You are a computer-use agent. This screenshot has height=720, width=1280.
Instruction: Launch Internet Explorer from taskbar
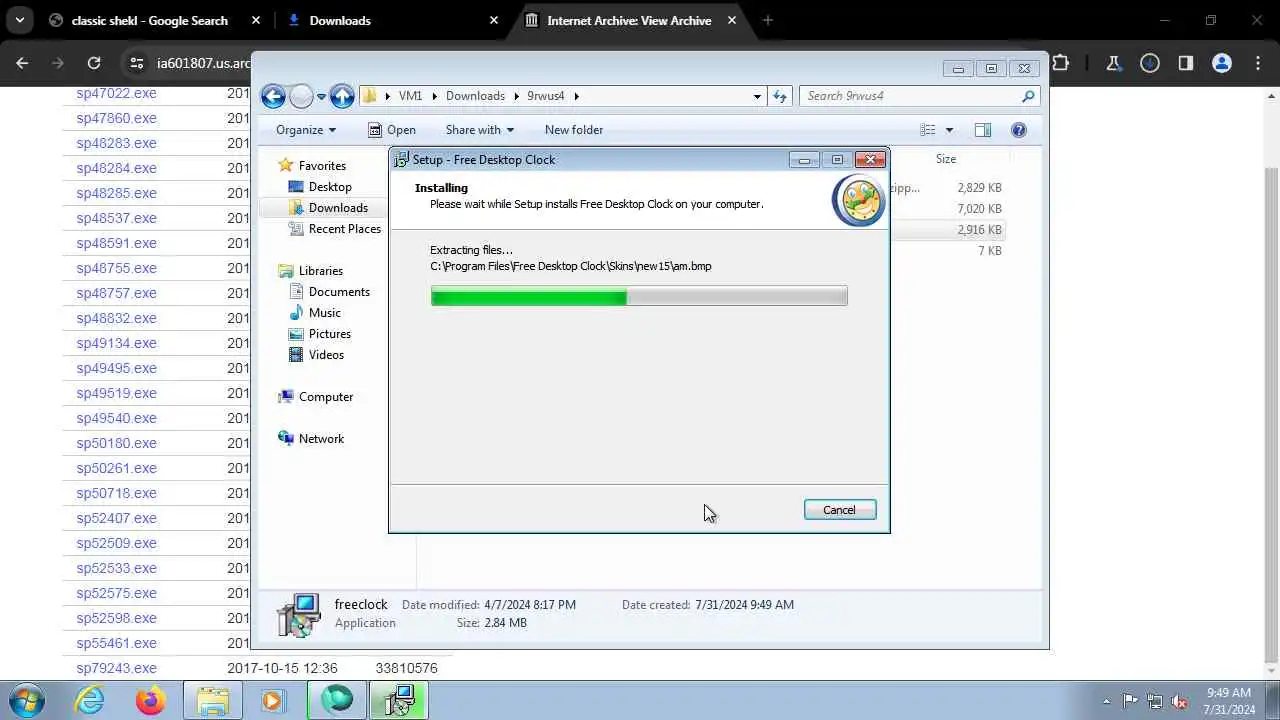coord(90,701)
